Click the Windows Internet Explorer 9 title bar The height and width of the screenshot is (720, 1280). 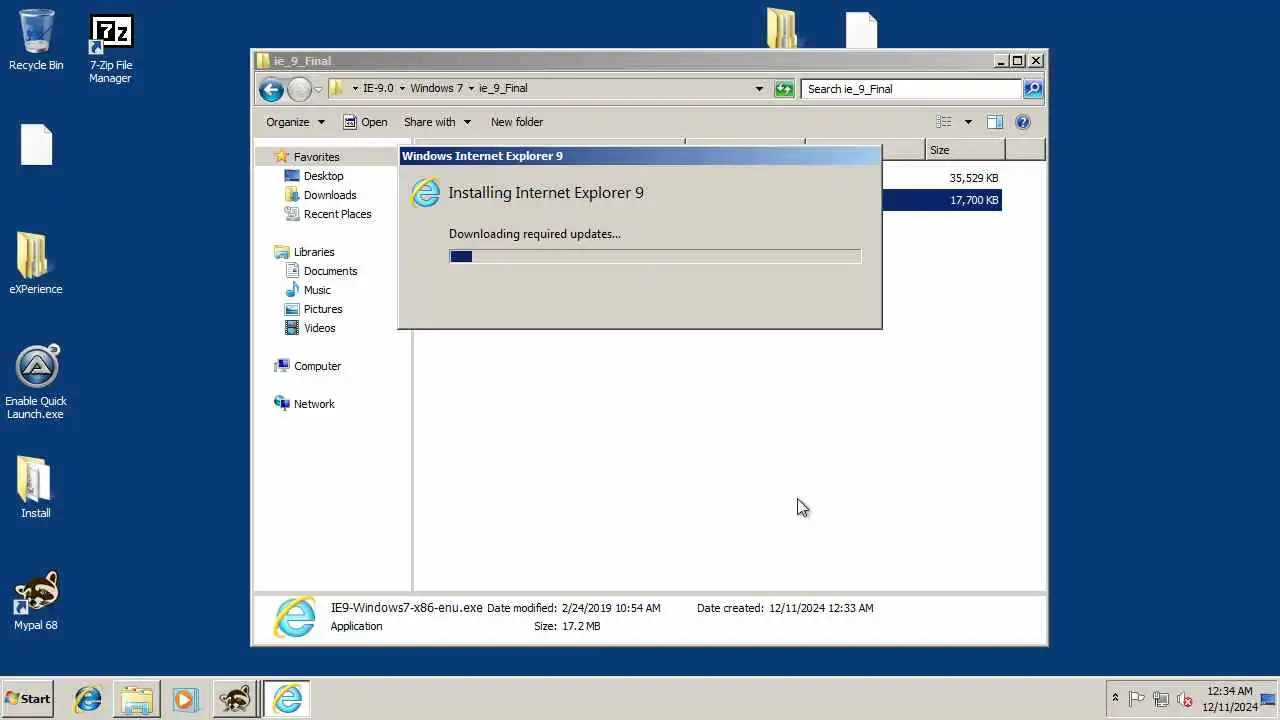click(x=640, y=156)
